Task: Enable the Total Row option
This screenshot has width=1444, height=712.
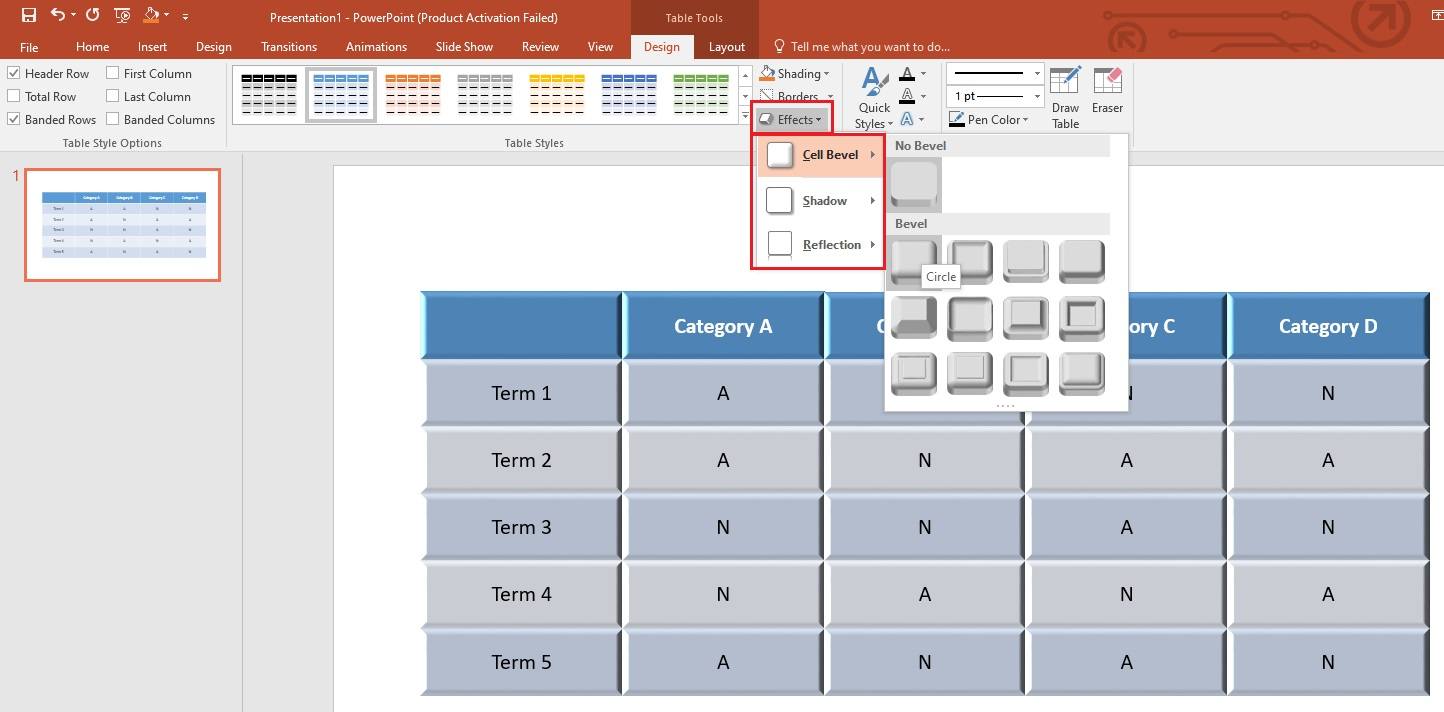Action: coord(13,96)
